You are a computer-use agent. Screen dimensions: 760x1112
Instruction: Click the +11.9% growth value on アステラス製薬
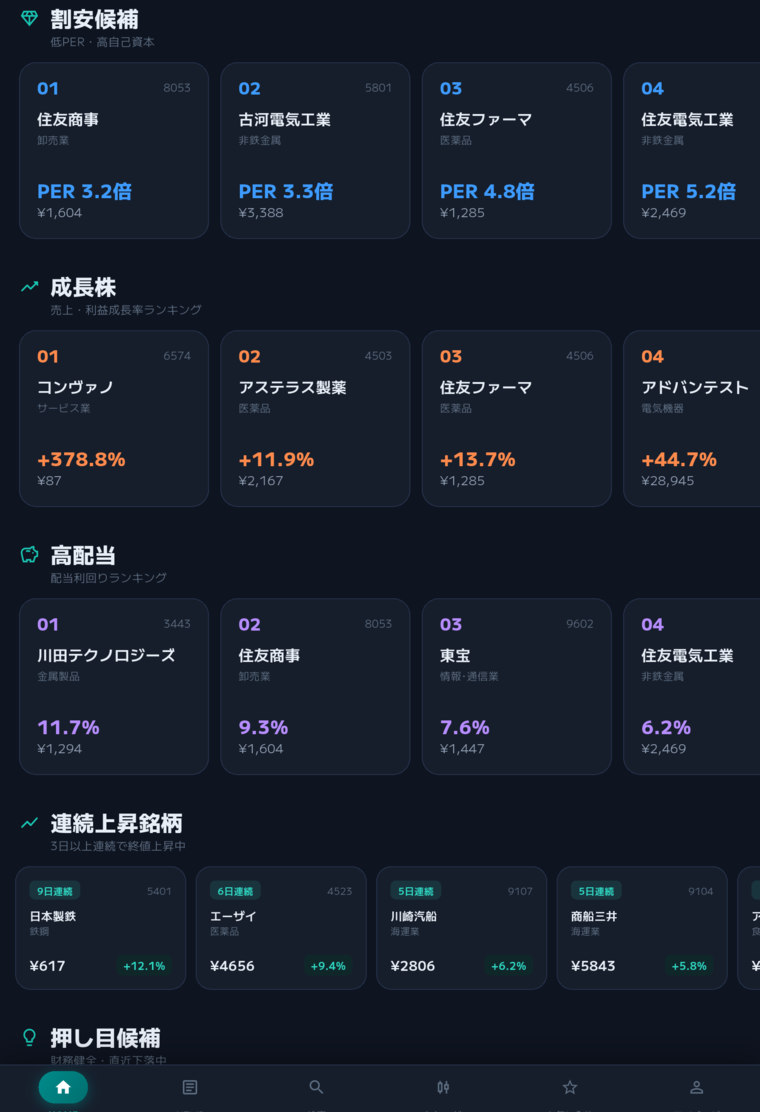pos(276,460)
